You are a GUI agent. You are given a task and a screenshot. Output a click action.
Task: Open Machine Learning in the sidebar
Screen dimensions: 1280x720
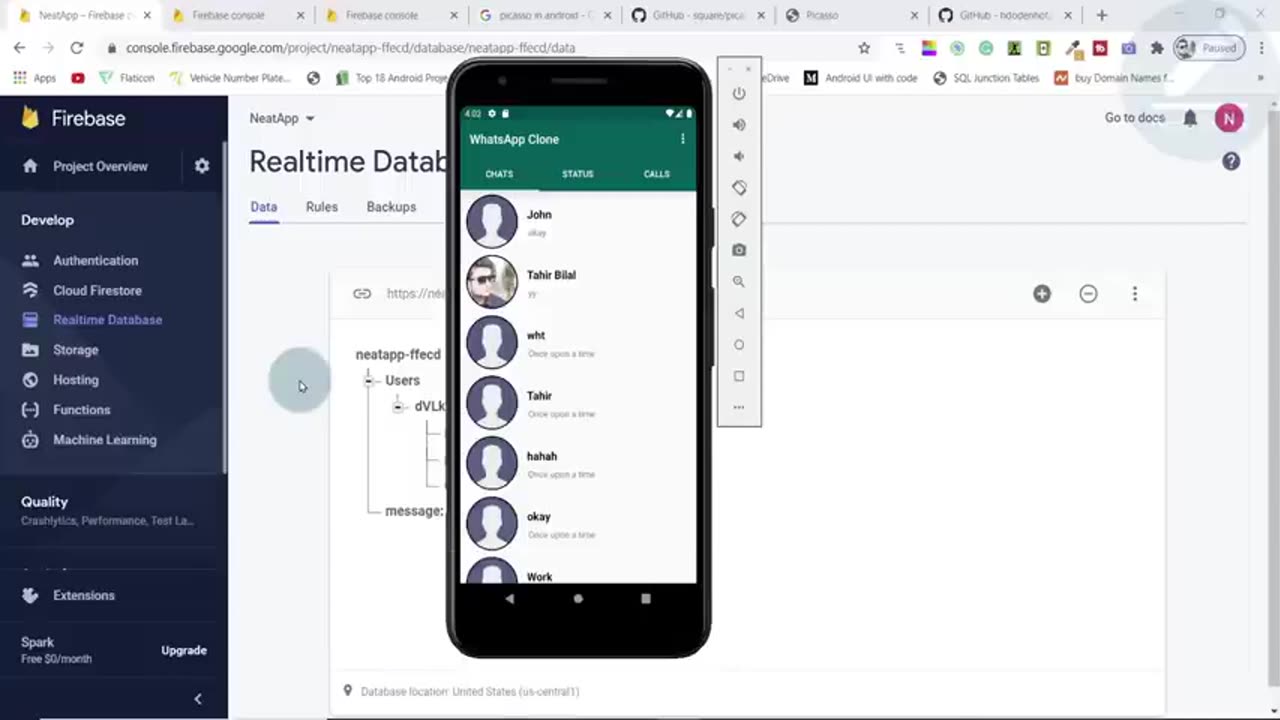click(105, 440)
